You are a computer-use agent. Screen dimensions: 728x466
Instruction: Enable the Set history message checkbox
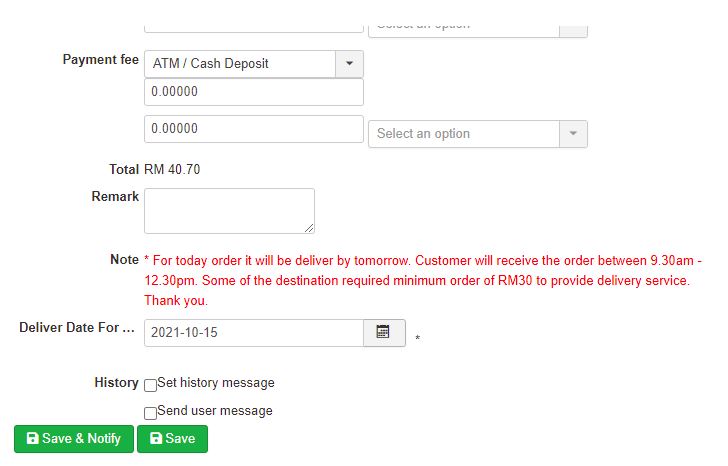pyautogui.click(x=150, y=385)
